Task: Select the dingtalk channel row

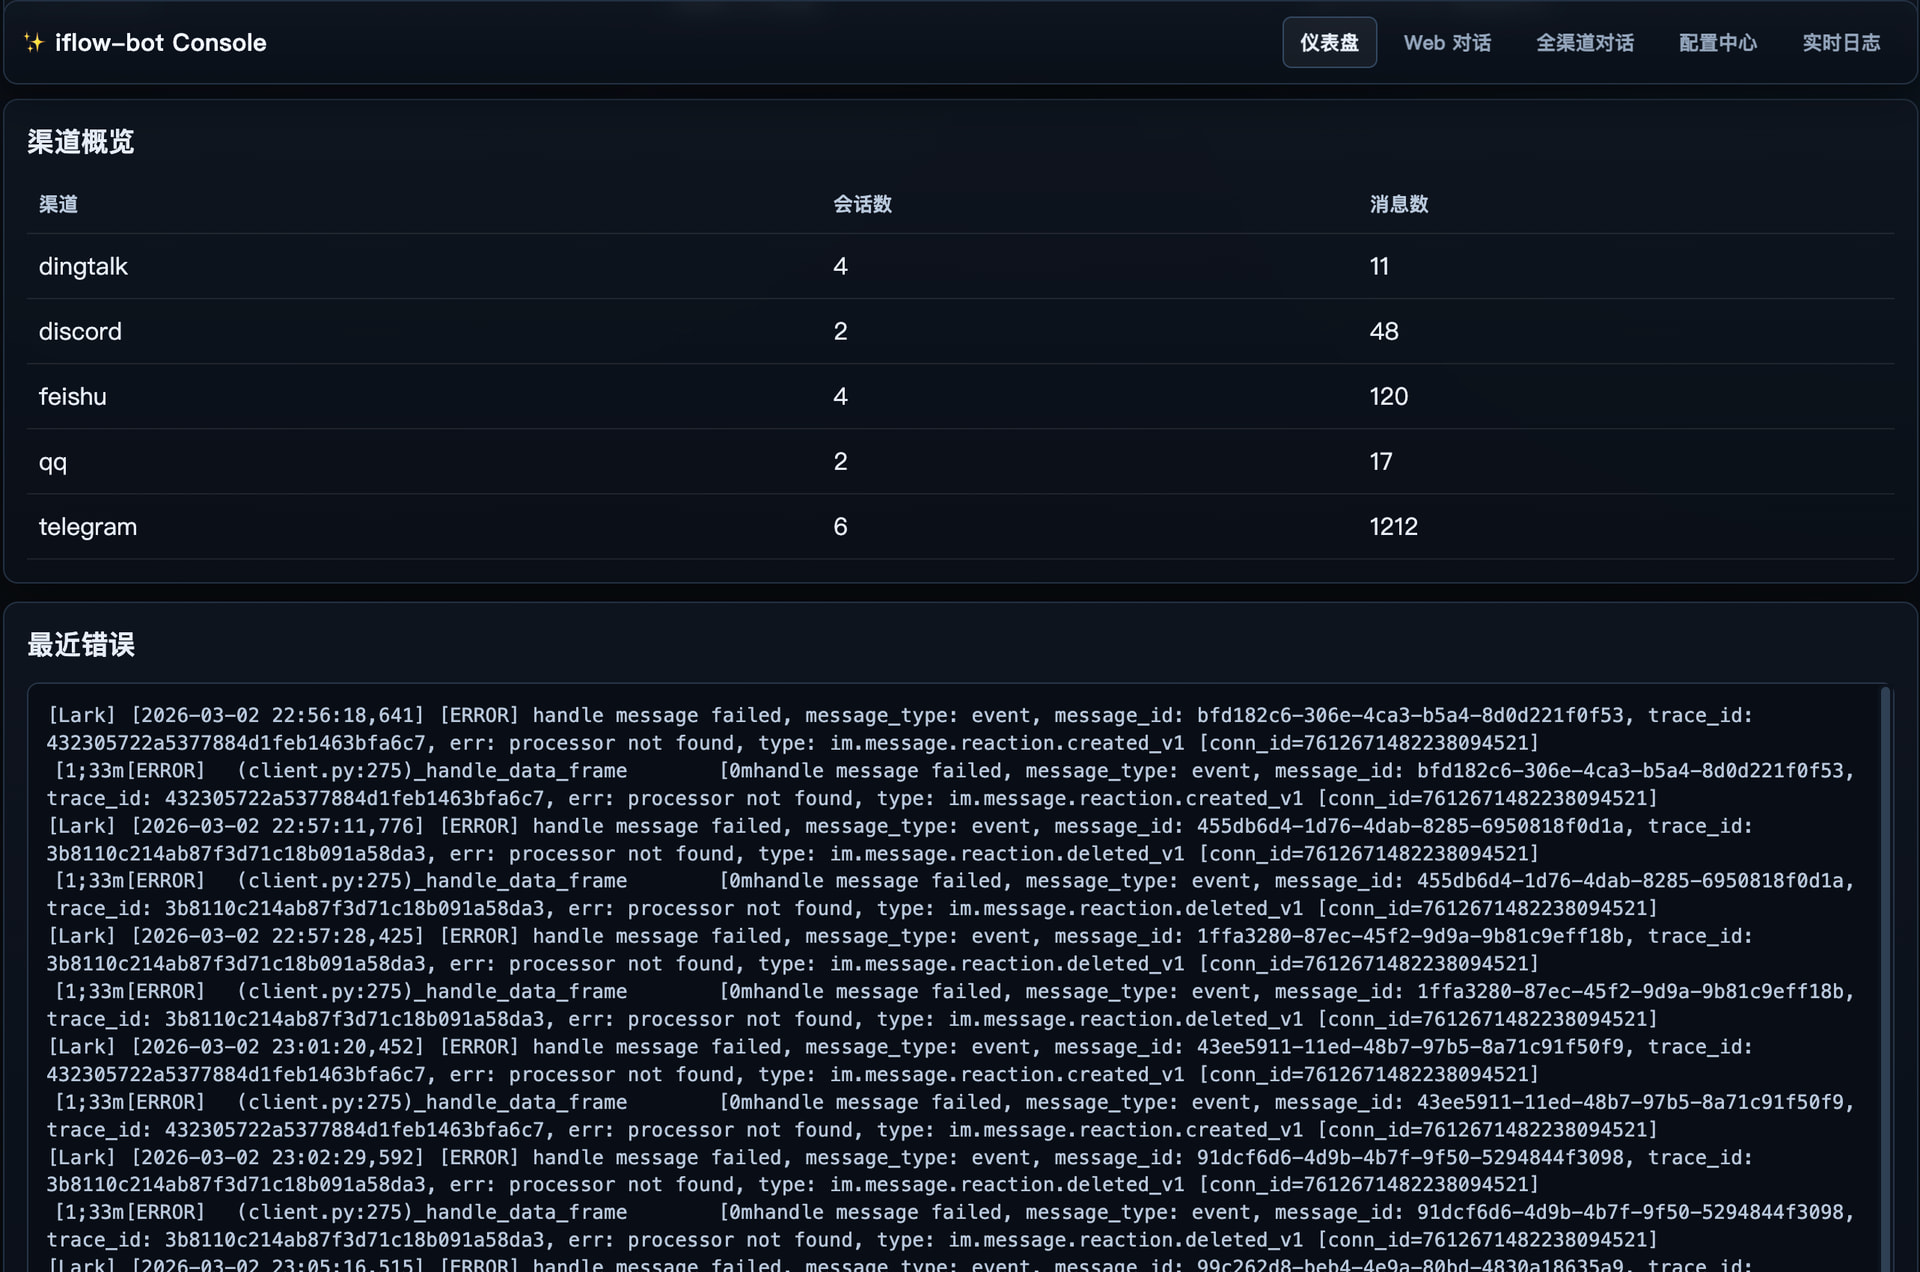Action: point(83,266)
